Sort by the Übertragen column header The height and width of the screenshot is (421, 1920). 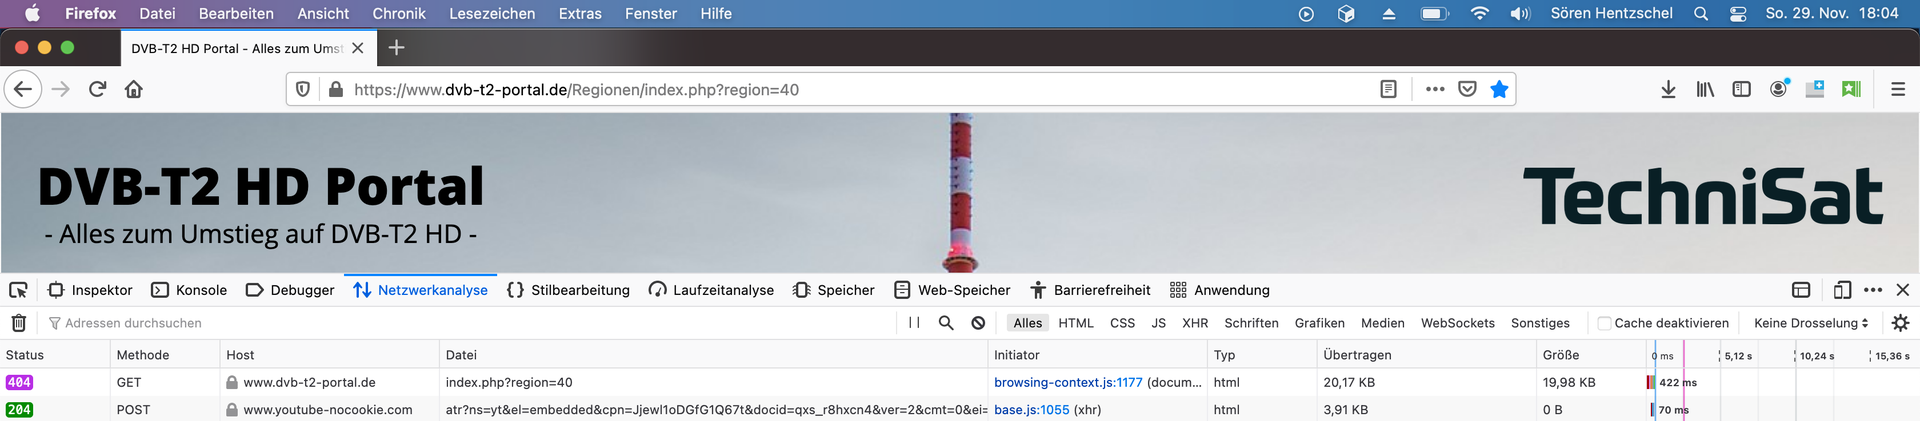coord(1426,355)
